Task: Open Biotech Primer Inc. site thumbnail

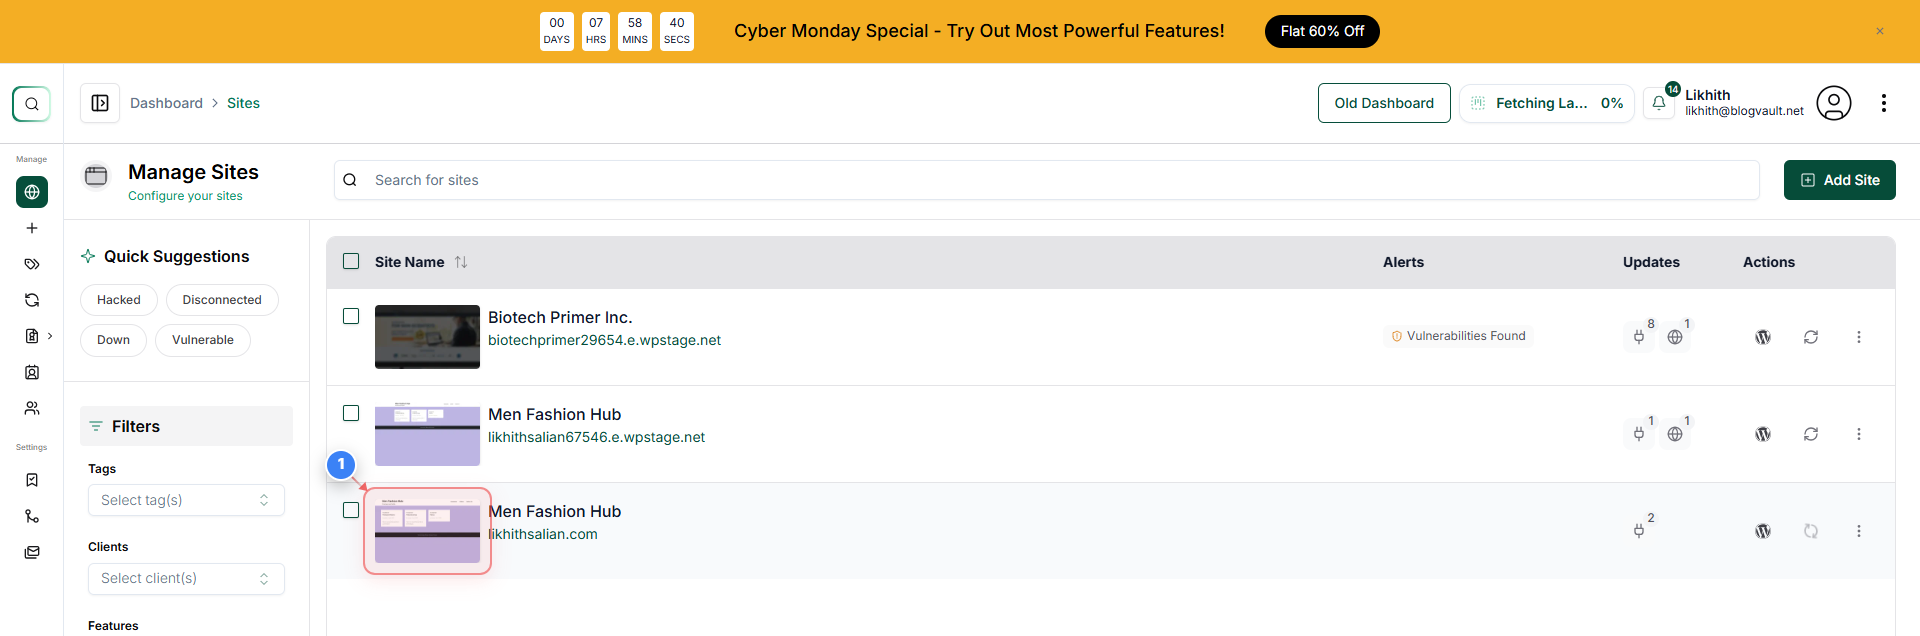Action: pos(427,337)
